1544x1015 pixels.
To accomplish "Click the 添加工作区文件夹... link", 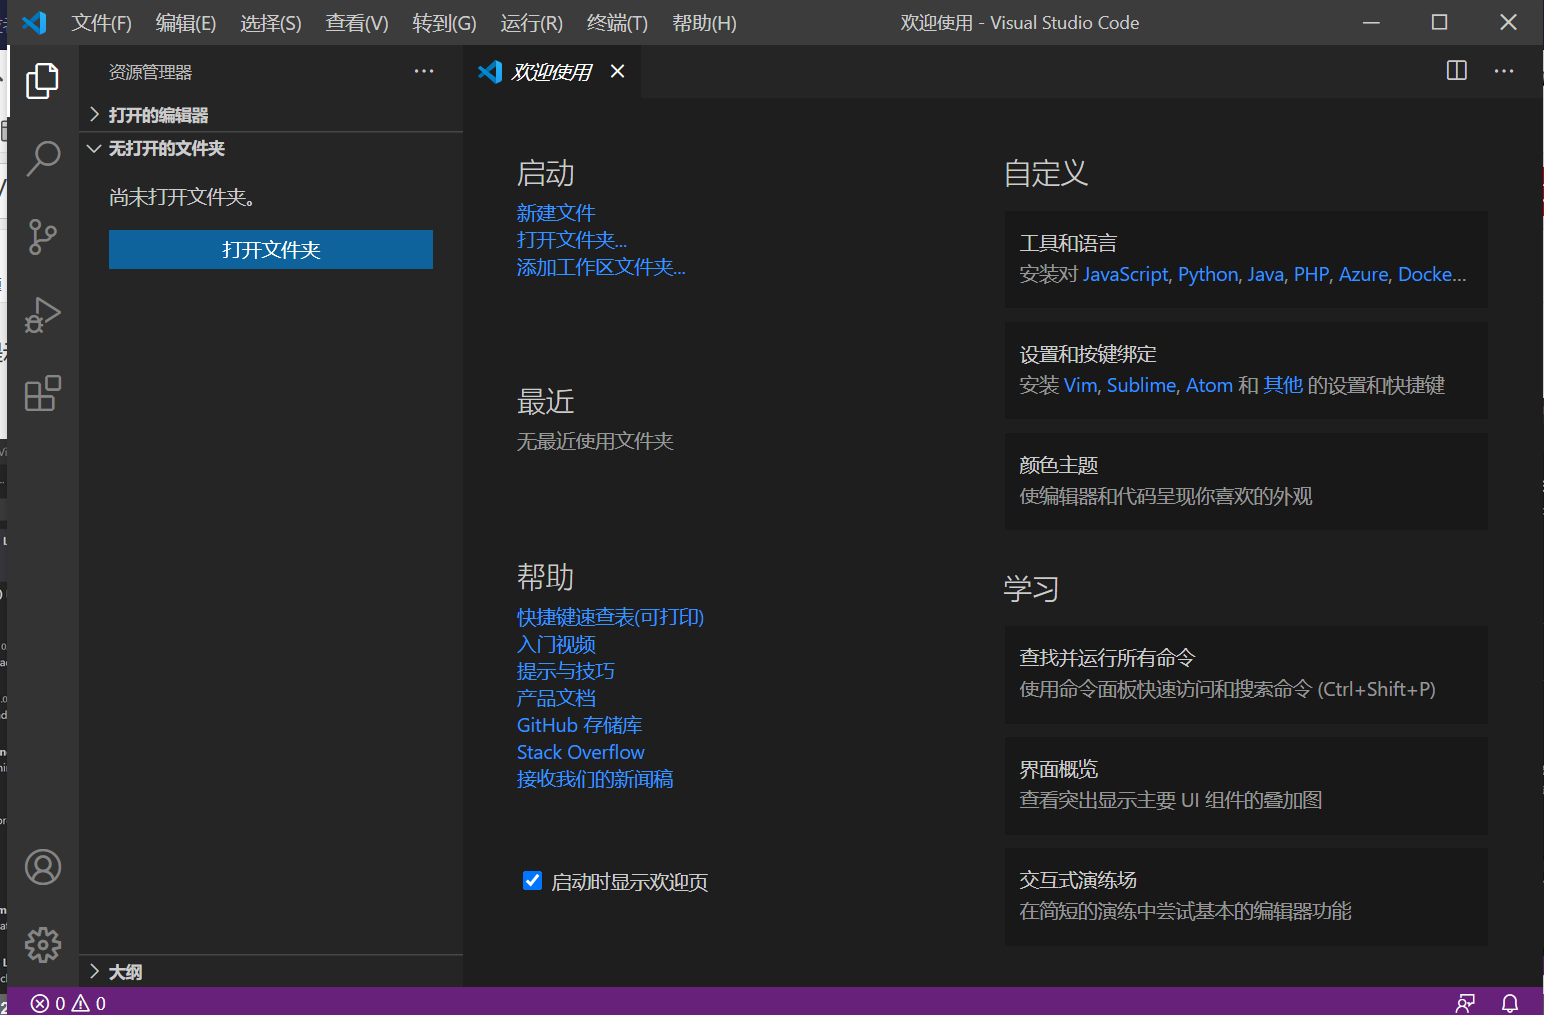I will pyautogui.click(x=601, y=267).
